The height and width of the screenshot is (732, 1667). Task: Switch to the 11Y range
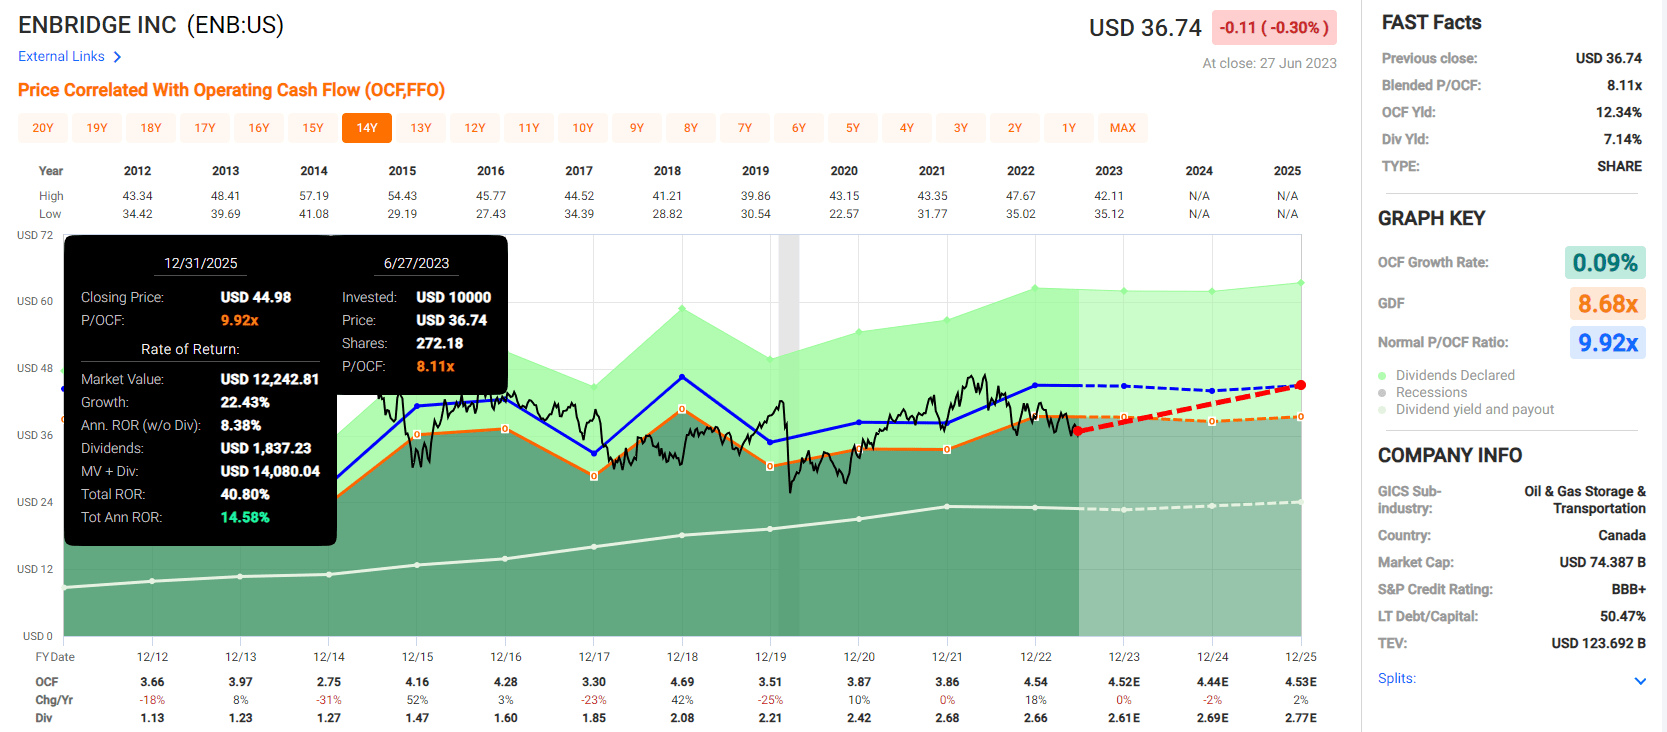click(529, 128)
